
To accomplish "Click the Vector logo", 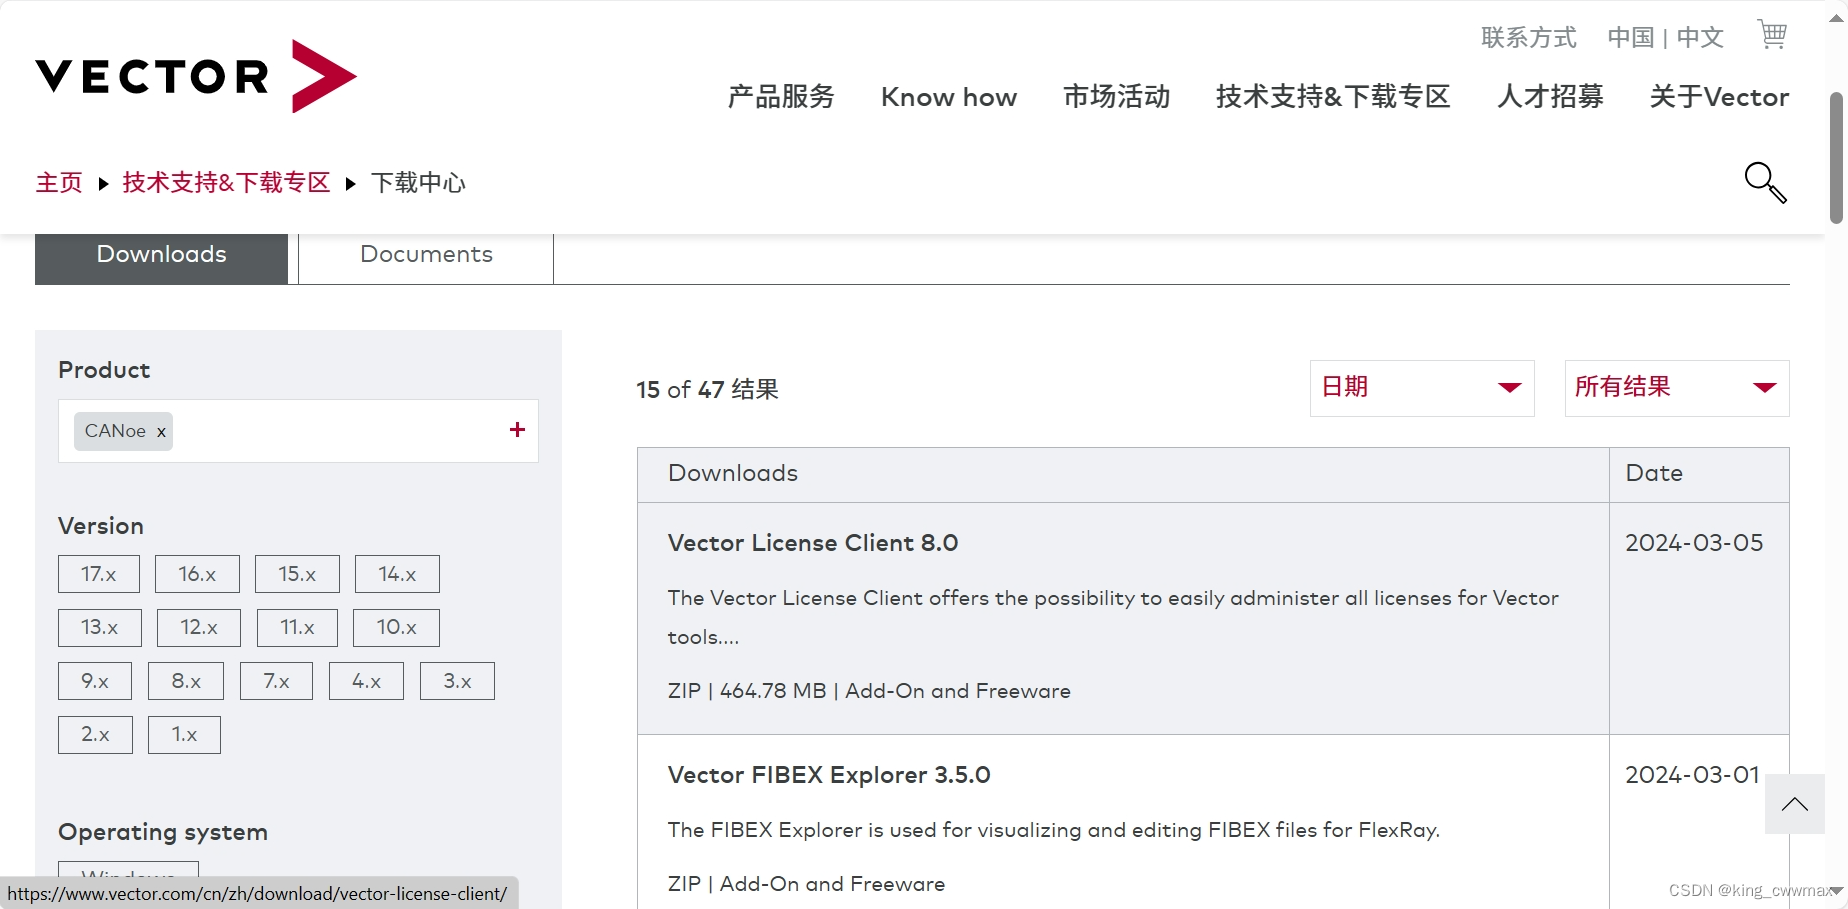I will point(196,76).
